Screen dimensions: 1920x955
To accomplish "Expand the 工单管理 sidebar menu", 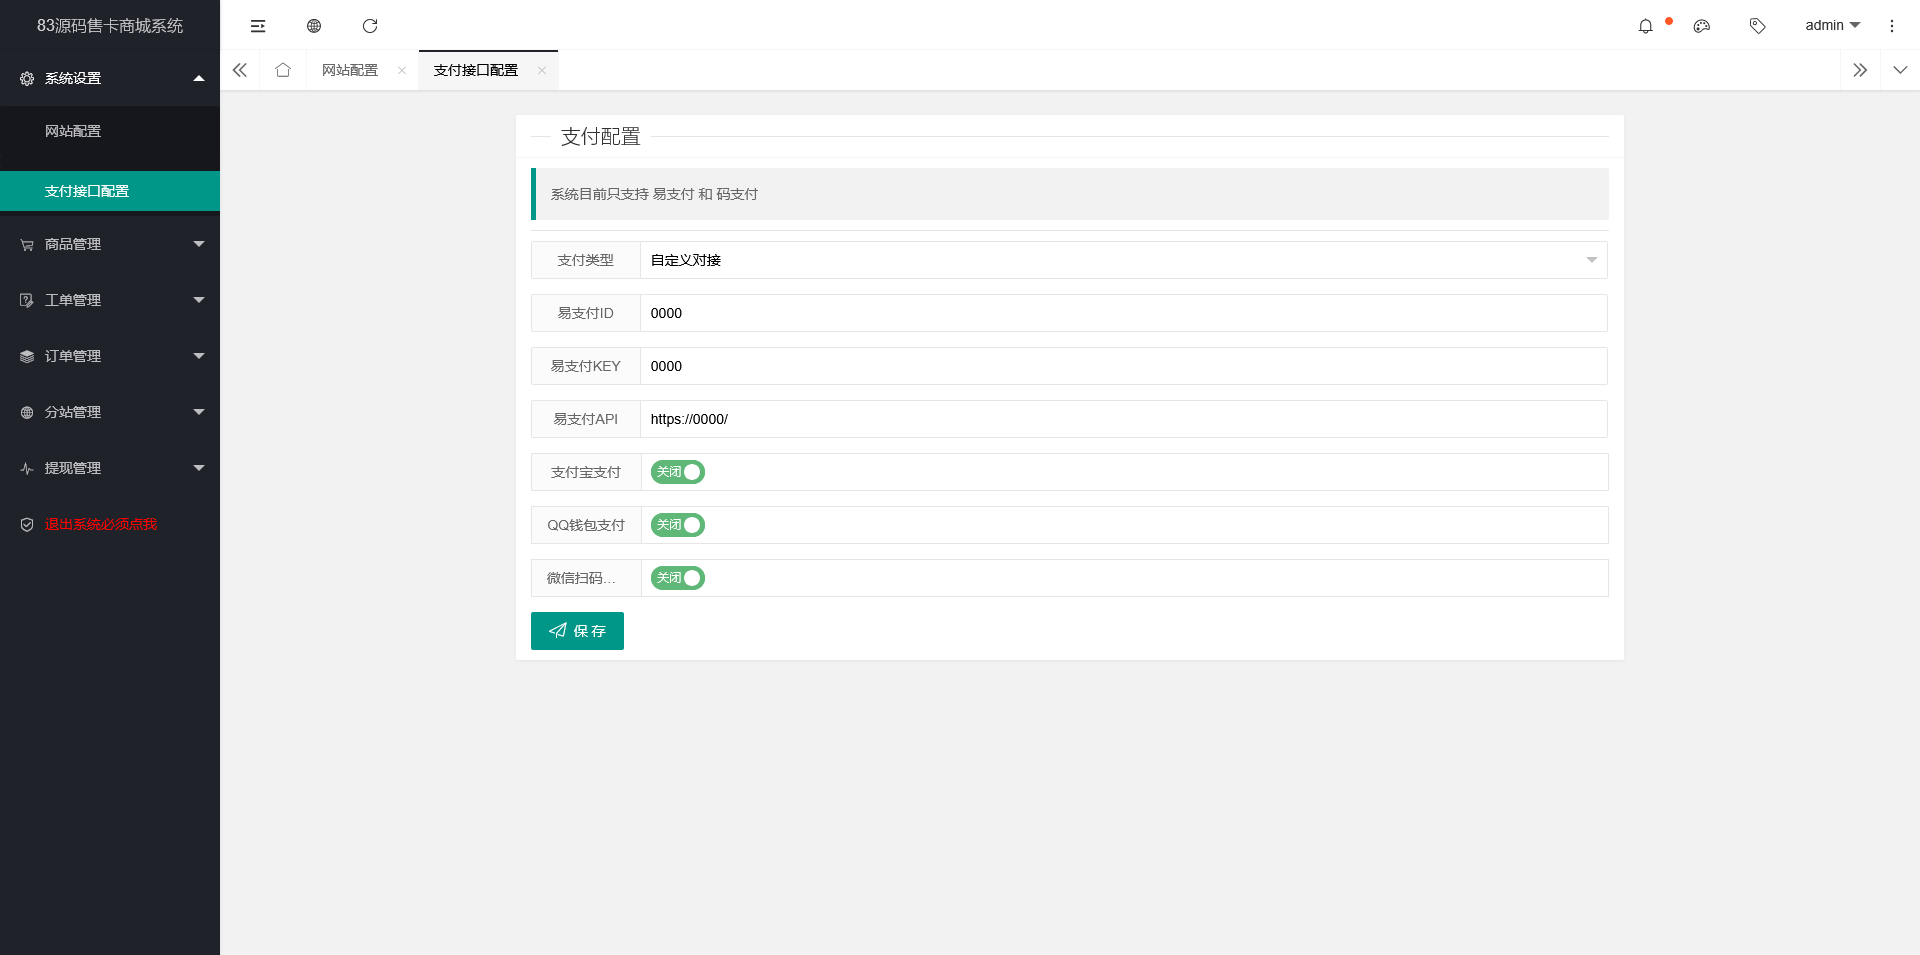I will click(110, 300).
